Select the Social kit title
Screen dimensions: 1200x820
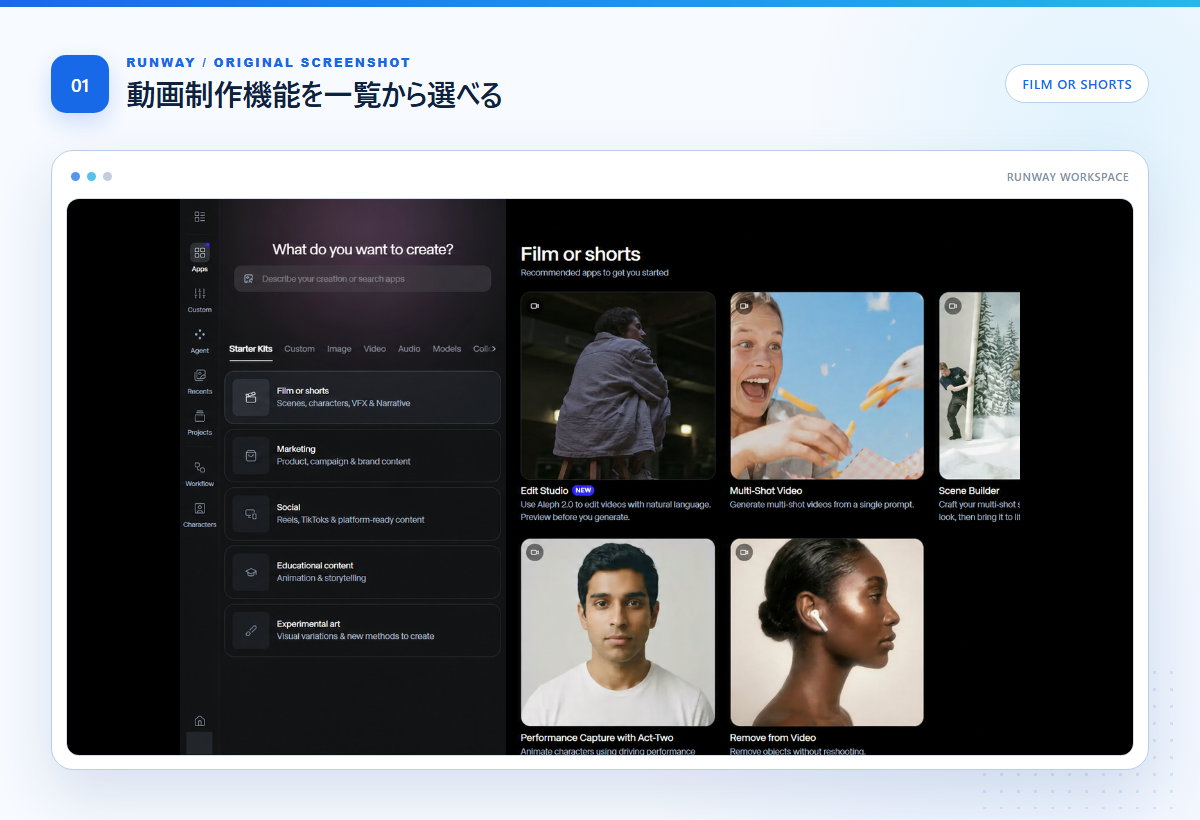[288, 507]
